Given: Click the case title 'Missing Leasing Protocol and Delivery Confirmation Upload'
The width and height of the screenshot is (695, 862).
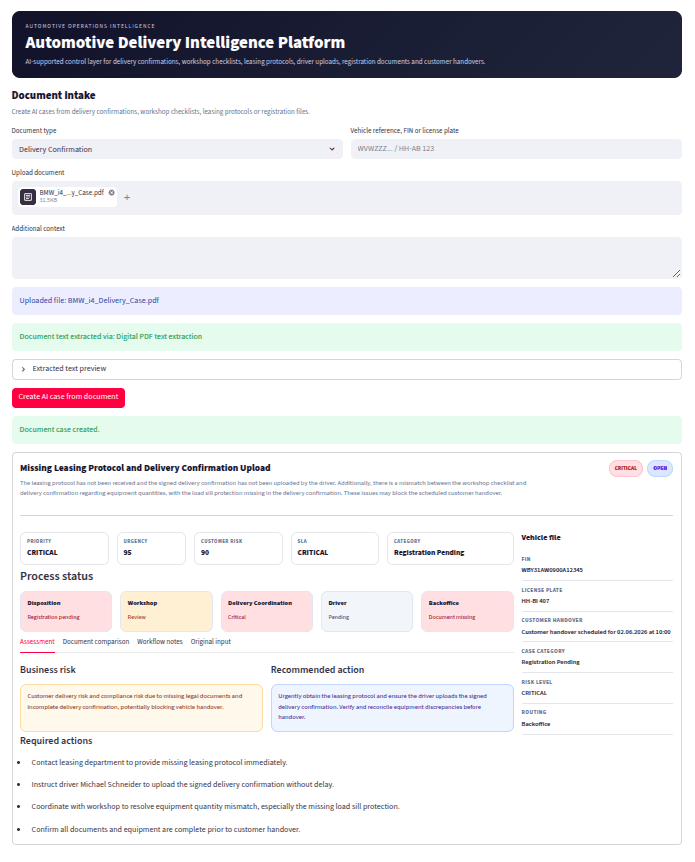Looking at the screenshot, I should [x=145, y=468].
